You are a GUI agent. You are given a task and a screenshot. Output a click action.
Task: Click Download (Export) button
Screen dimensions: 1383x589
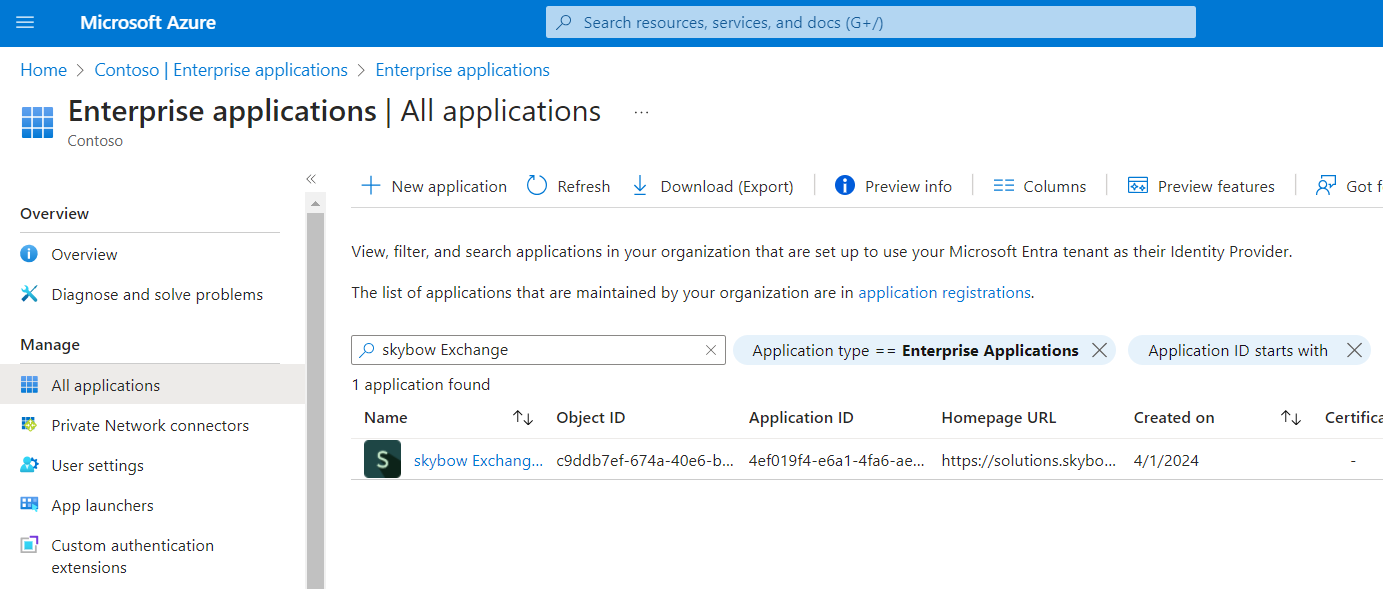(x=713, y=186)
